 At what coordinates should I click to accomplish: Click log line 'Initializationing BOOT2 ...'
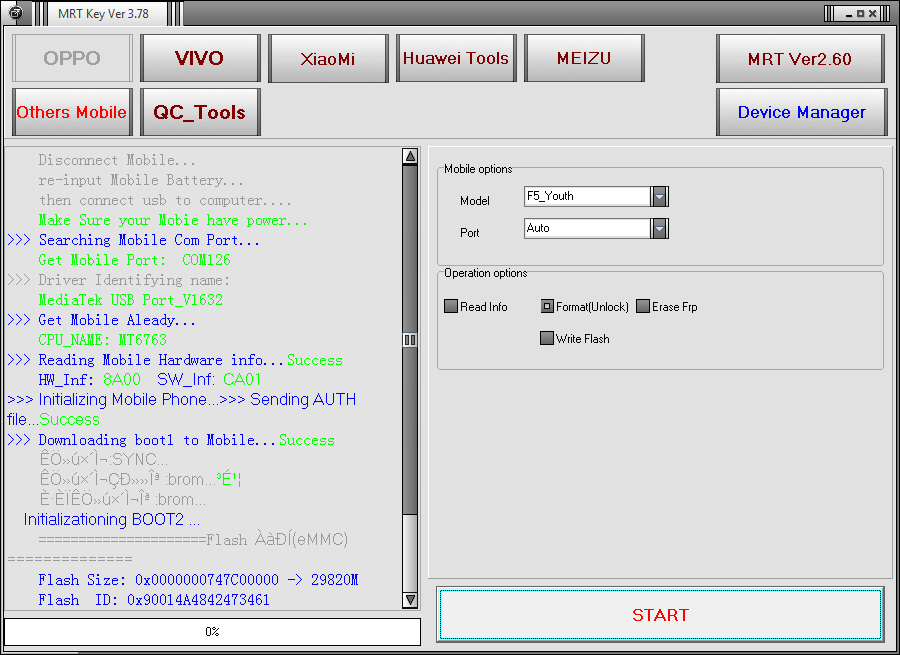coord(112,520)
